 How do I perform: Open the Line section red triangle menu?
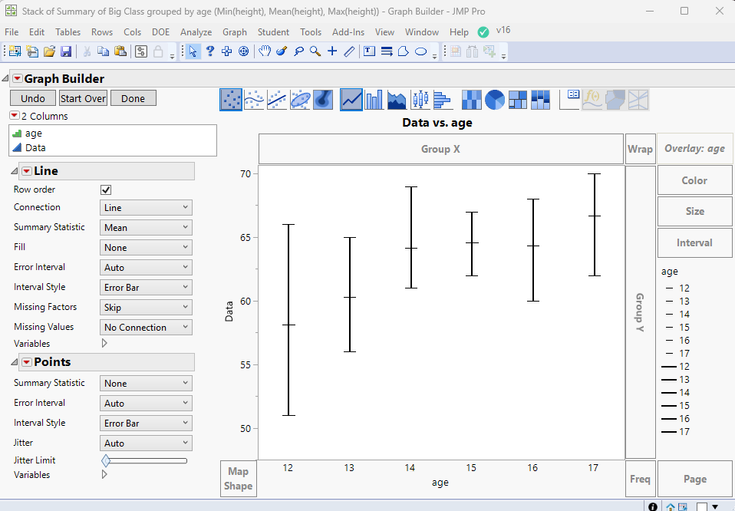[x=27, y=171]
